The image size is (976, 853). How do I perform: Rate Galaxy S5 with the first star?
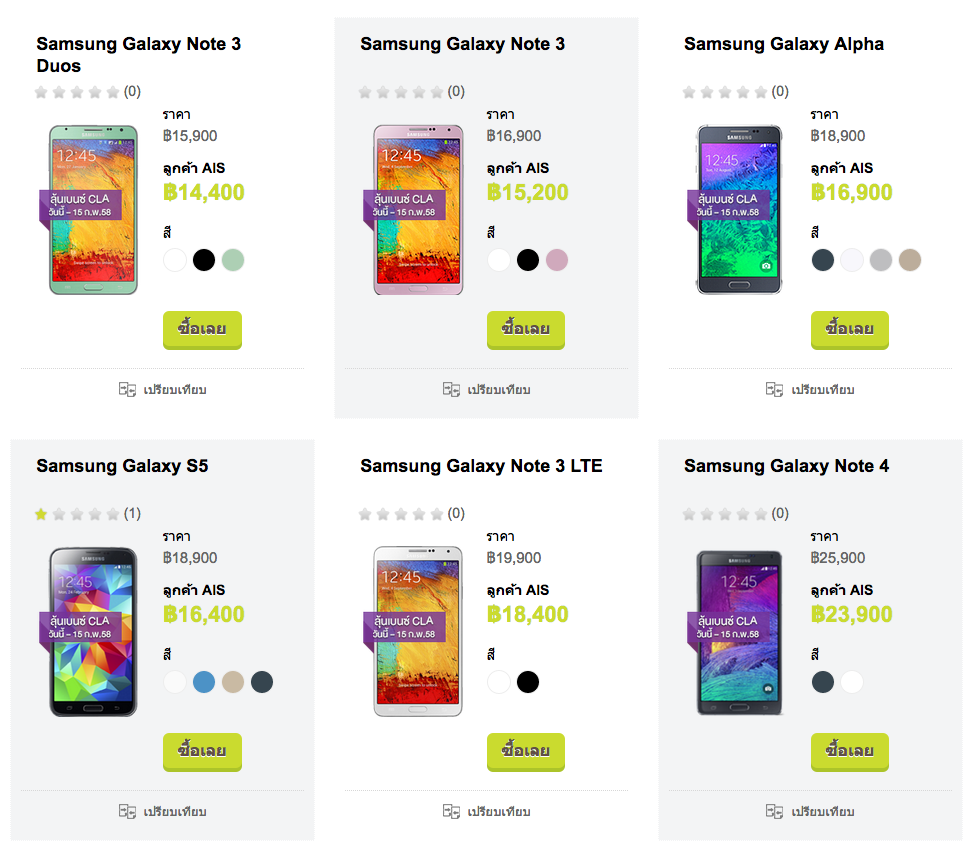[41, 514]
